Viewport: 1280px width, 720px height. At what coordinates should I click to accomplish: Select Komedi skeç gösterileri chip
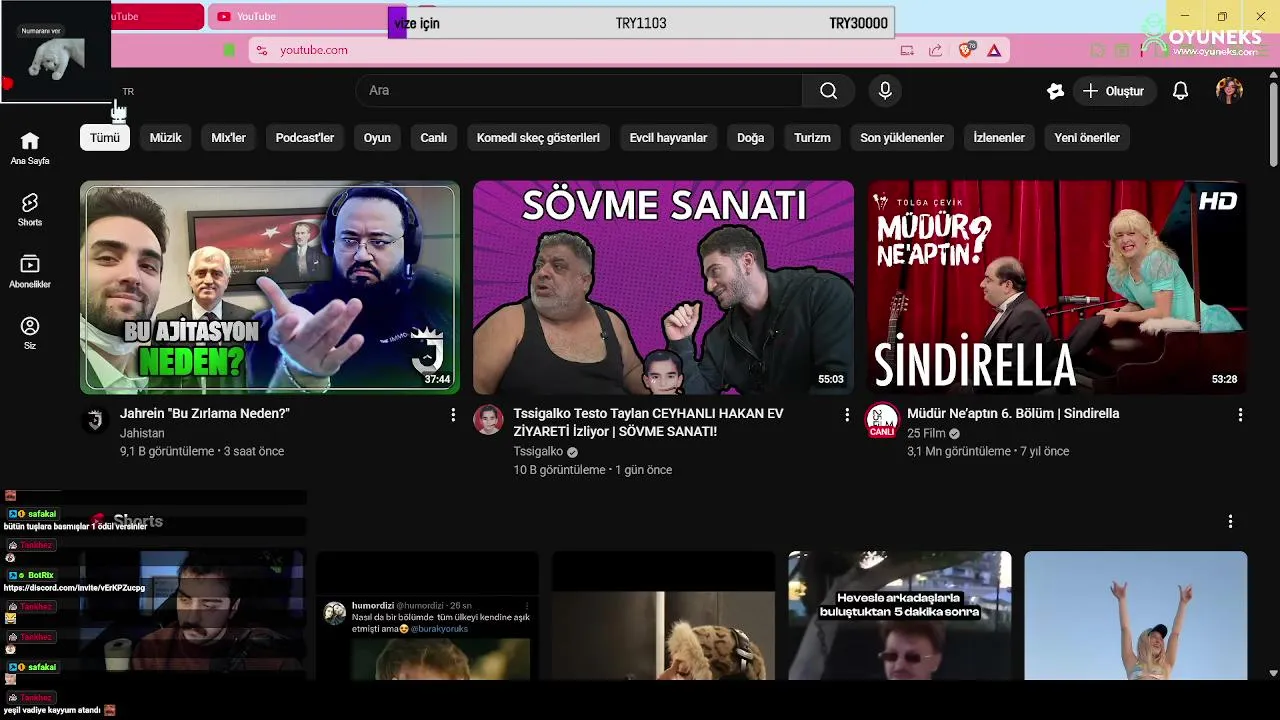538,138
